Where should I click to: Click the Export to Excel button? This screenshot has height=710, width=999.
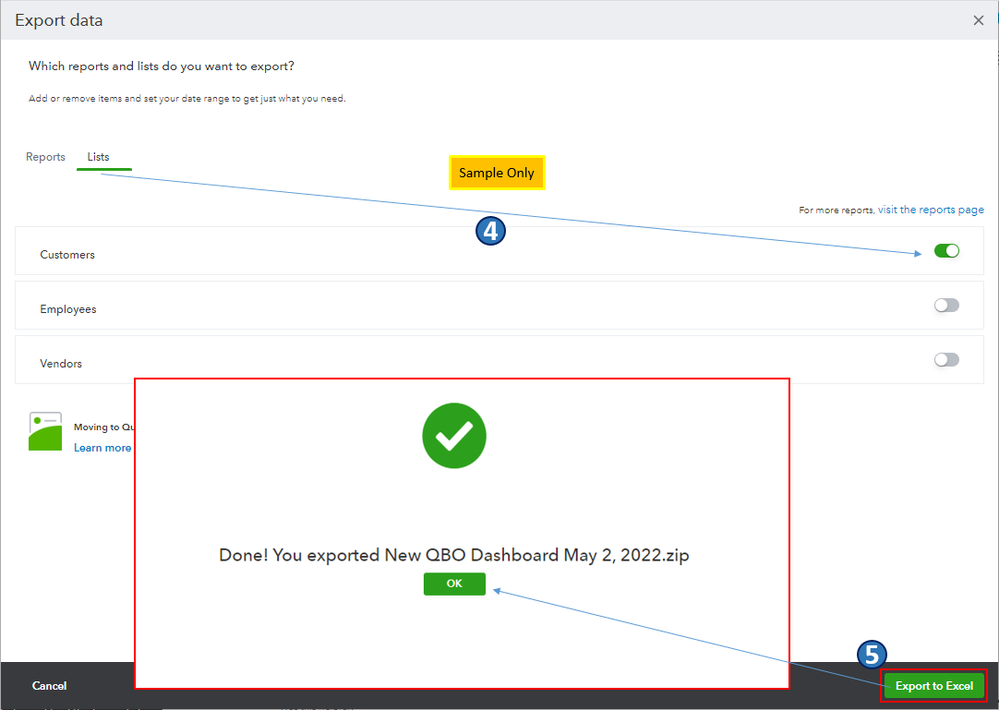(x=933, y=686)
